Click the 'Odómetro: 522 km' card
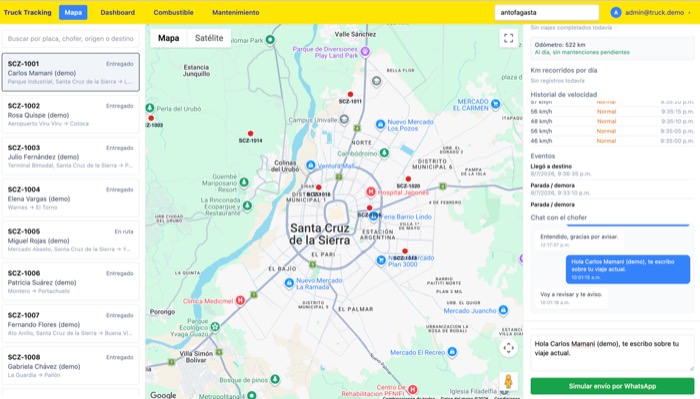Image resolution: width=700 pixels, height=399 pixels. click(x=612, y=48)
